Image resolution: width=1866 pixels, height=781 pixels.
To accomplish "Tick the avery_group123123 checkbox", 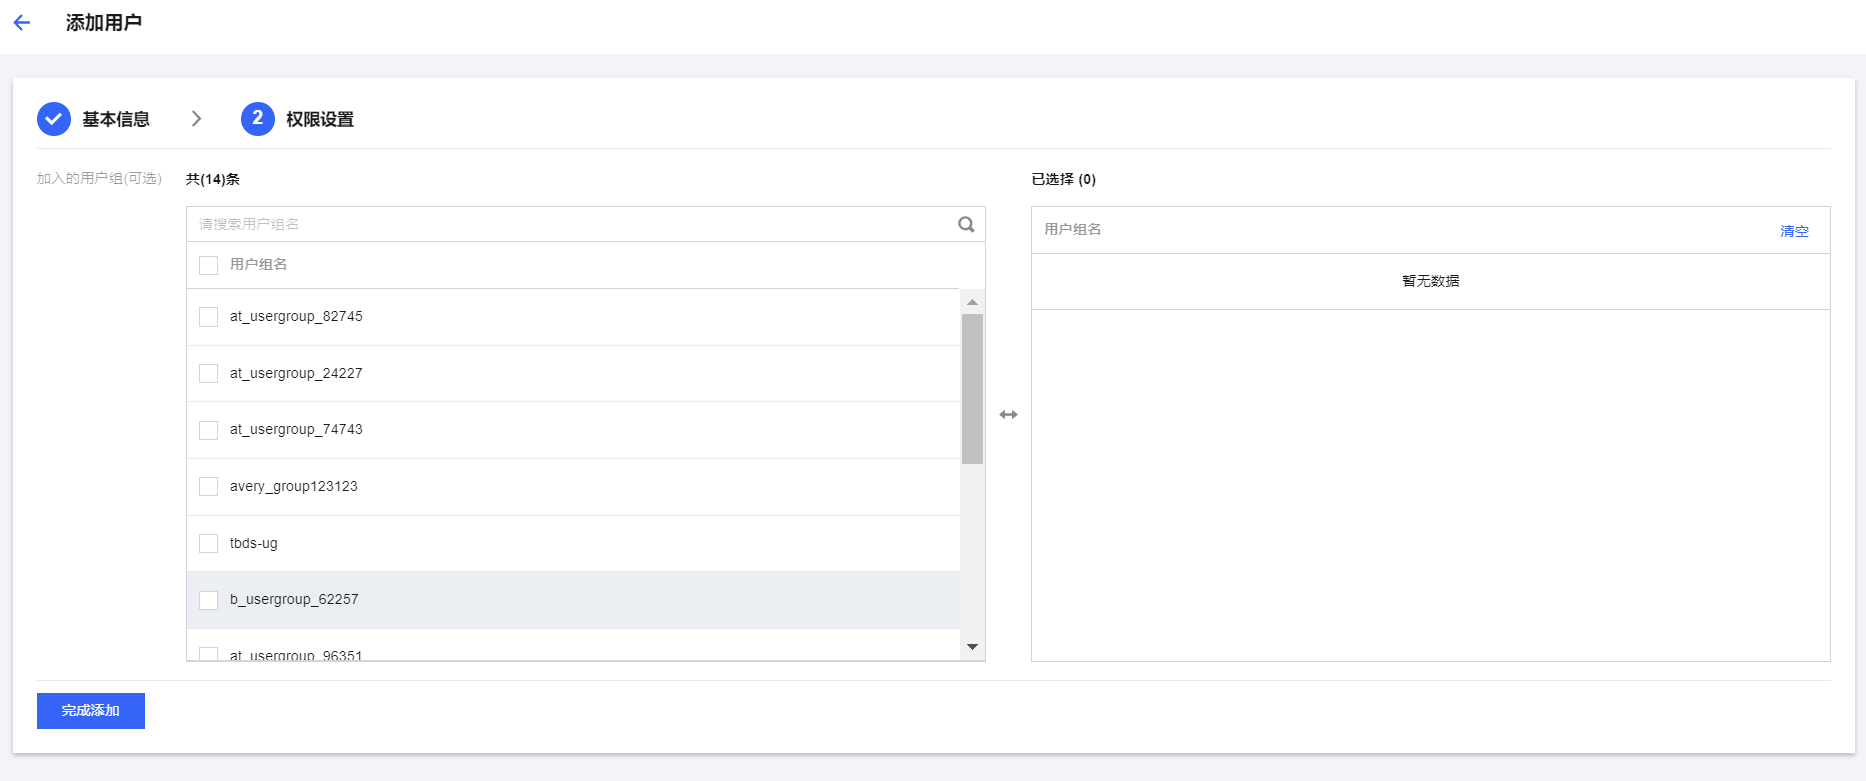I will click(x=209, y=487).
